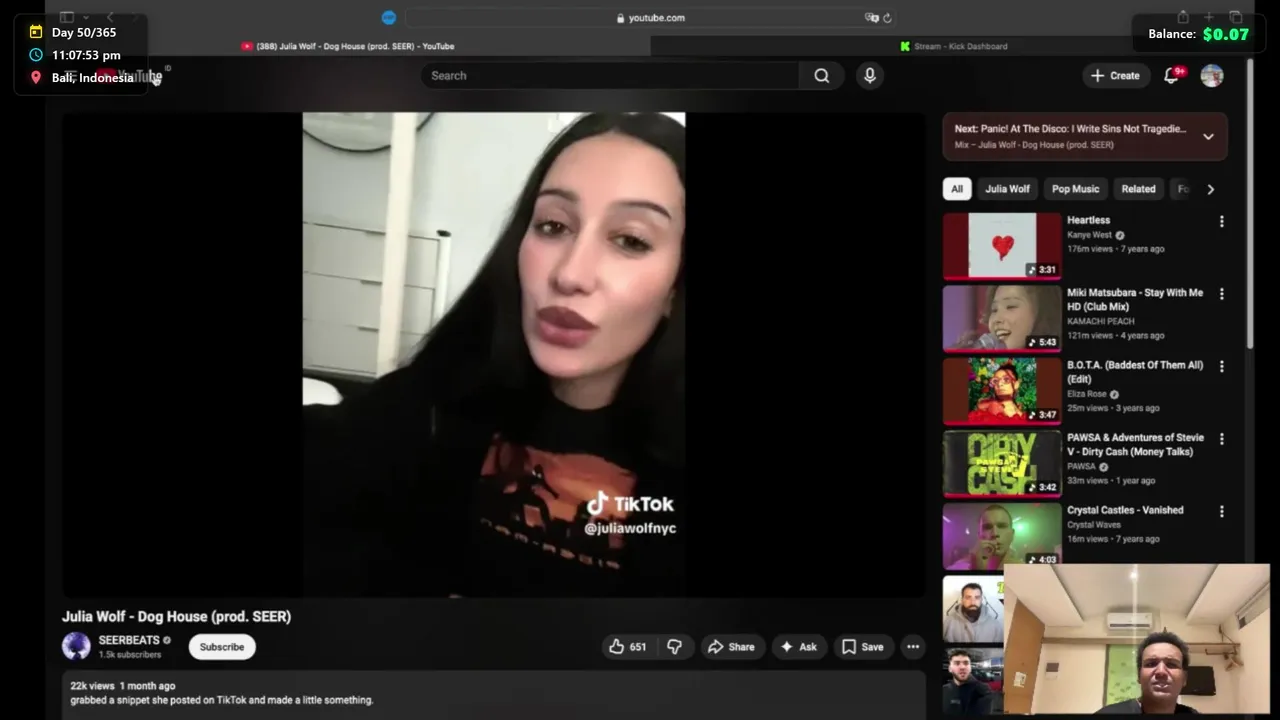Select the Julia Wolf filter chip
The height and width of the screenshot is (720, 1280).
point(1007,189)
